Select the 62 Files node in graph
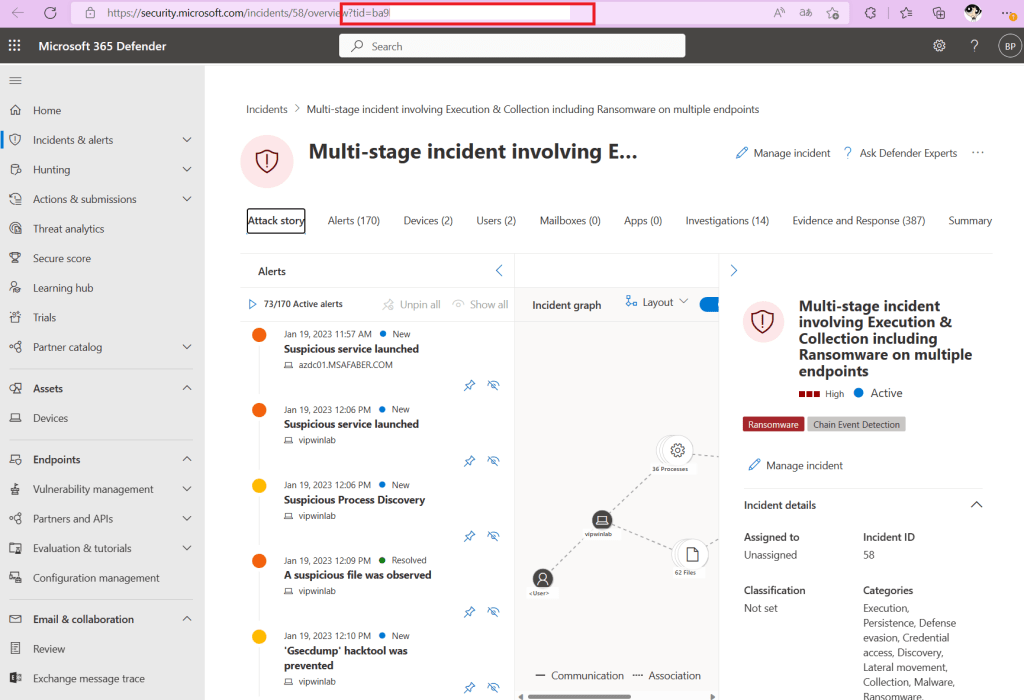The height and width of the screenshot is (700, 1024). click(x=691, y=555)
